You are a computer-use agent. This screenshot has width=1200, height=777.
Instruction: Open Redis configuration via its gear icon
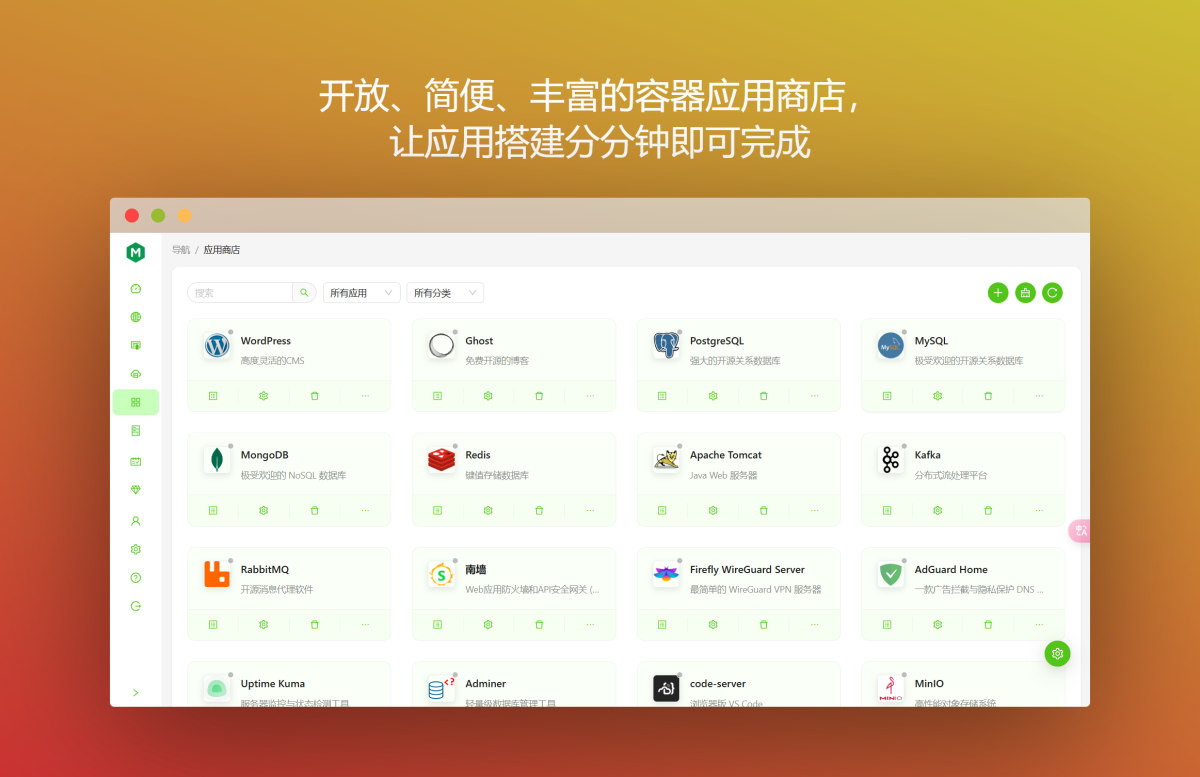[487, 510]
